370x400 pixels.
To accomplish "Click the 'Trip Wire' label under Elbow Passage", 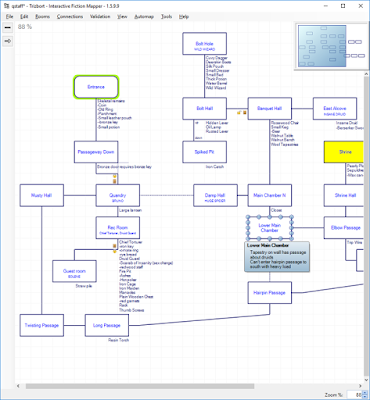I will 355,243.
